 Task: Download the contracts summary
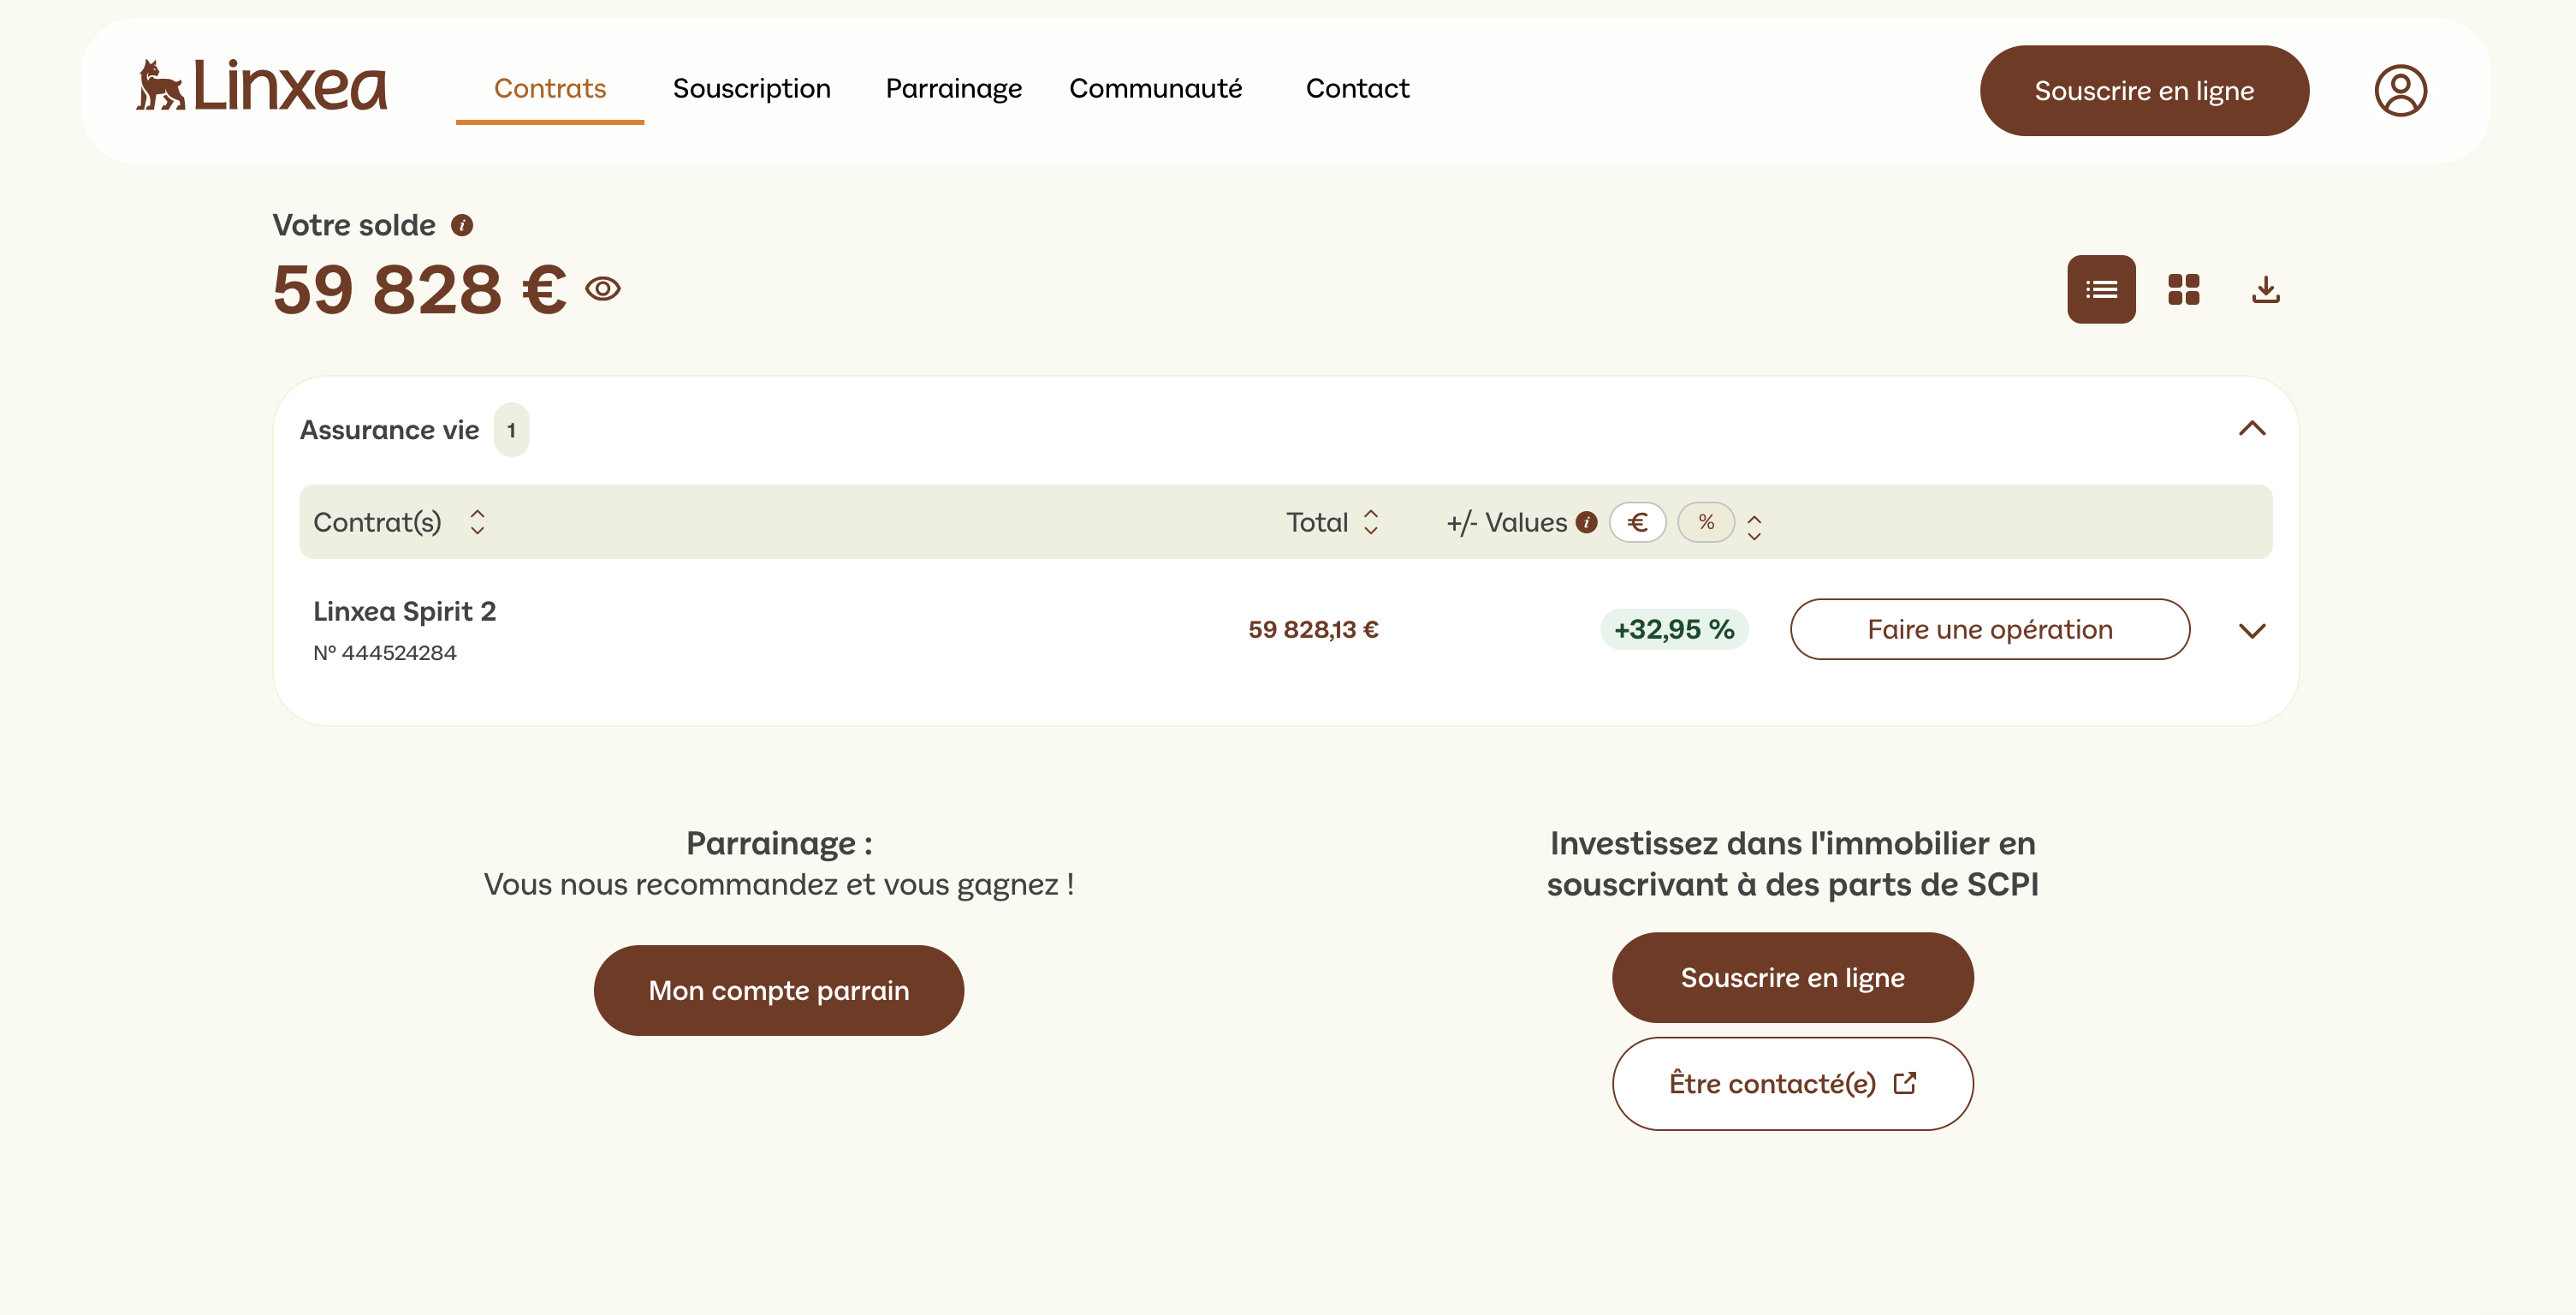point(2265,289)
